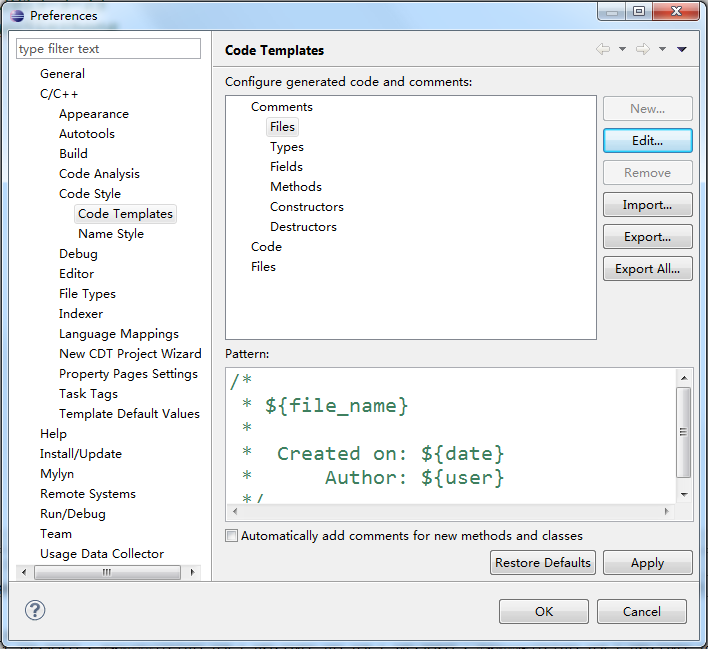Click the Import... button
Image resolution: width=708 pixels, height=649 pixels.
647,205
